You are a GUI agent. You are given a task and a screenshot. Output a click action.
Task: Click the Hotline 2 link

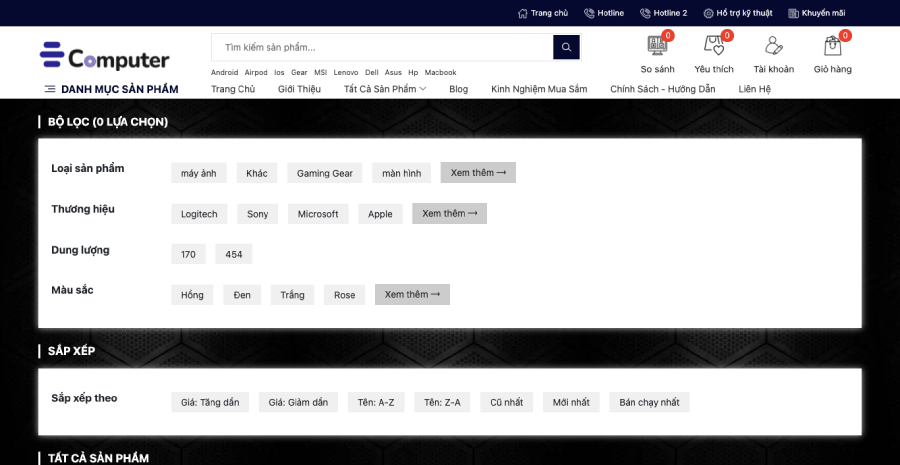tap(664, 13)
